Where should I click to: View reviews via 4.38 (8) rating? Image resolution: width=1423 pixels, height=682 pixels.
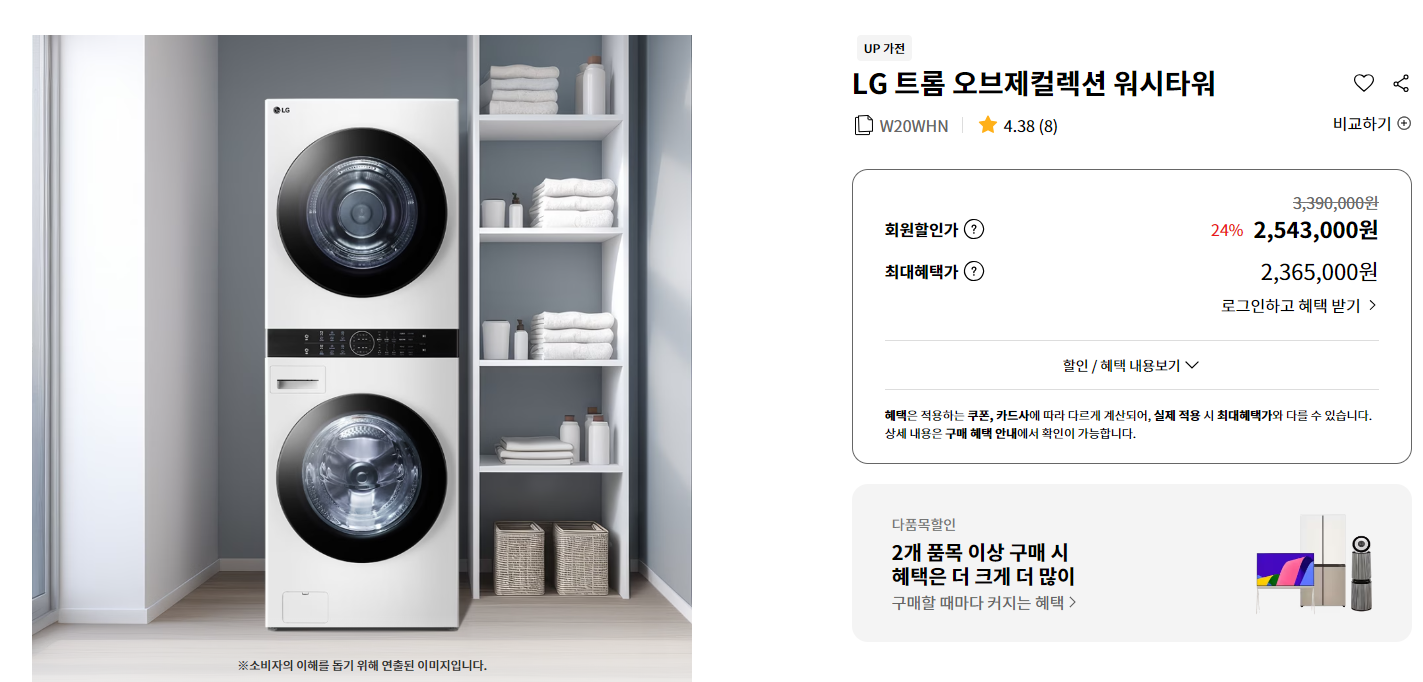[x=1030, y=126]
